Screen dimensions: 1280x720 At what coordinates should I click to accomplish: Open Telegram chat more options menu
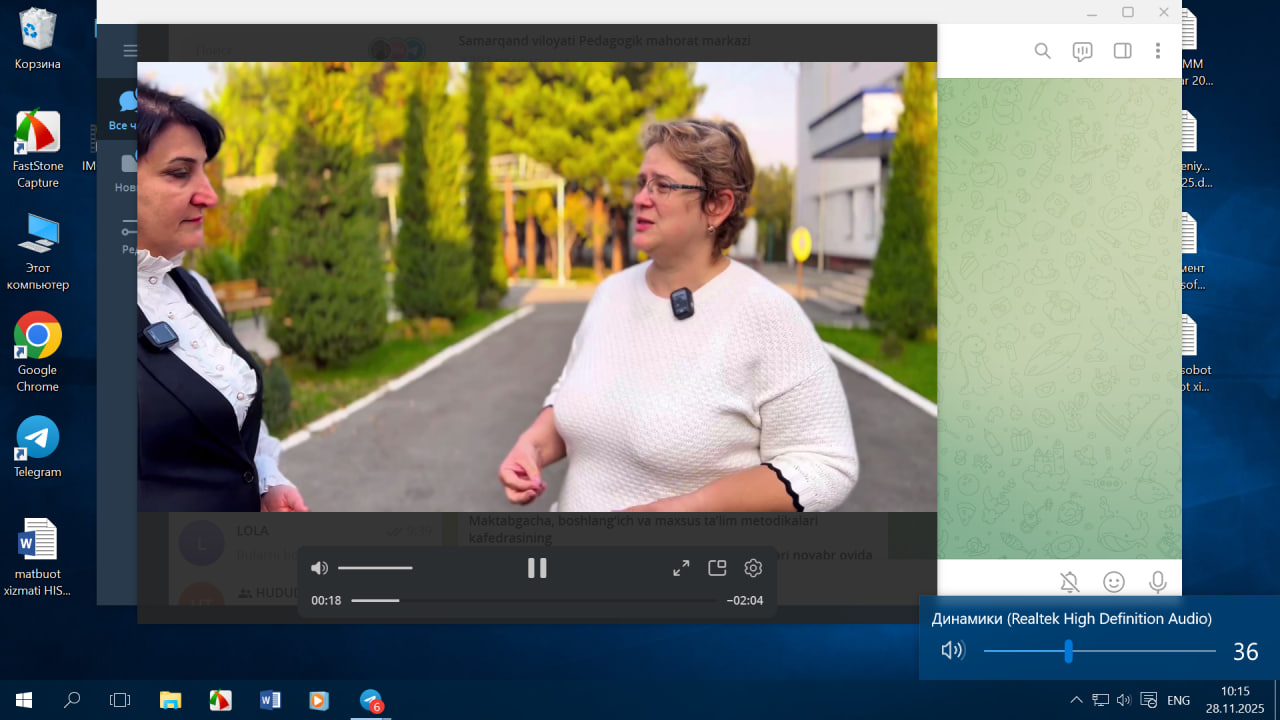point(1158,51)
